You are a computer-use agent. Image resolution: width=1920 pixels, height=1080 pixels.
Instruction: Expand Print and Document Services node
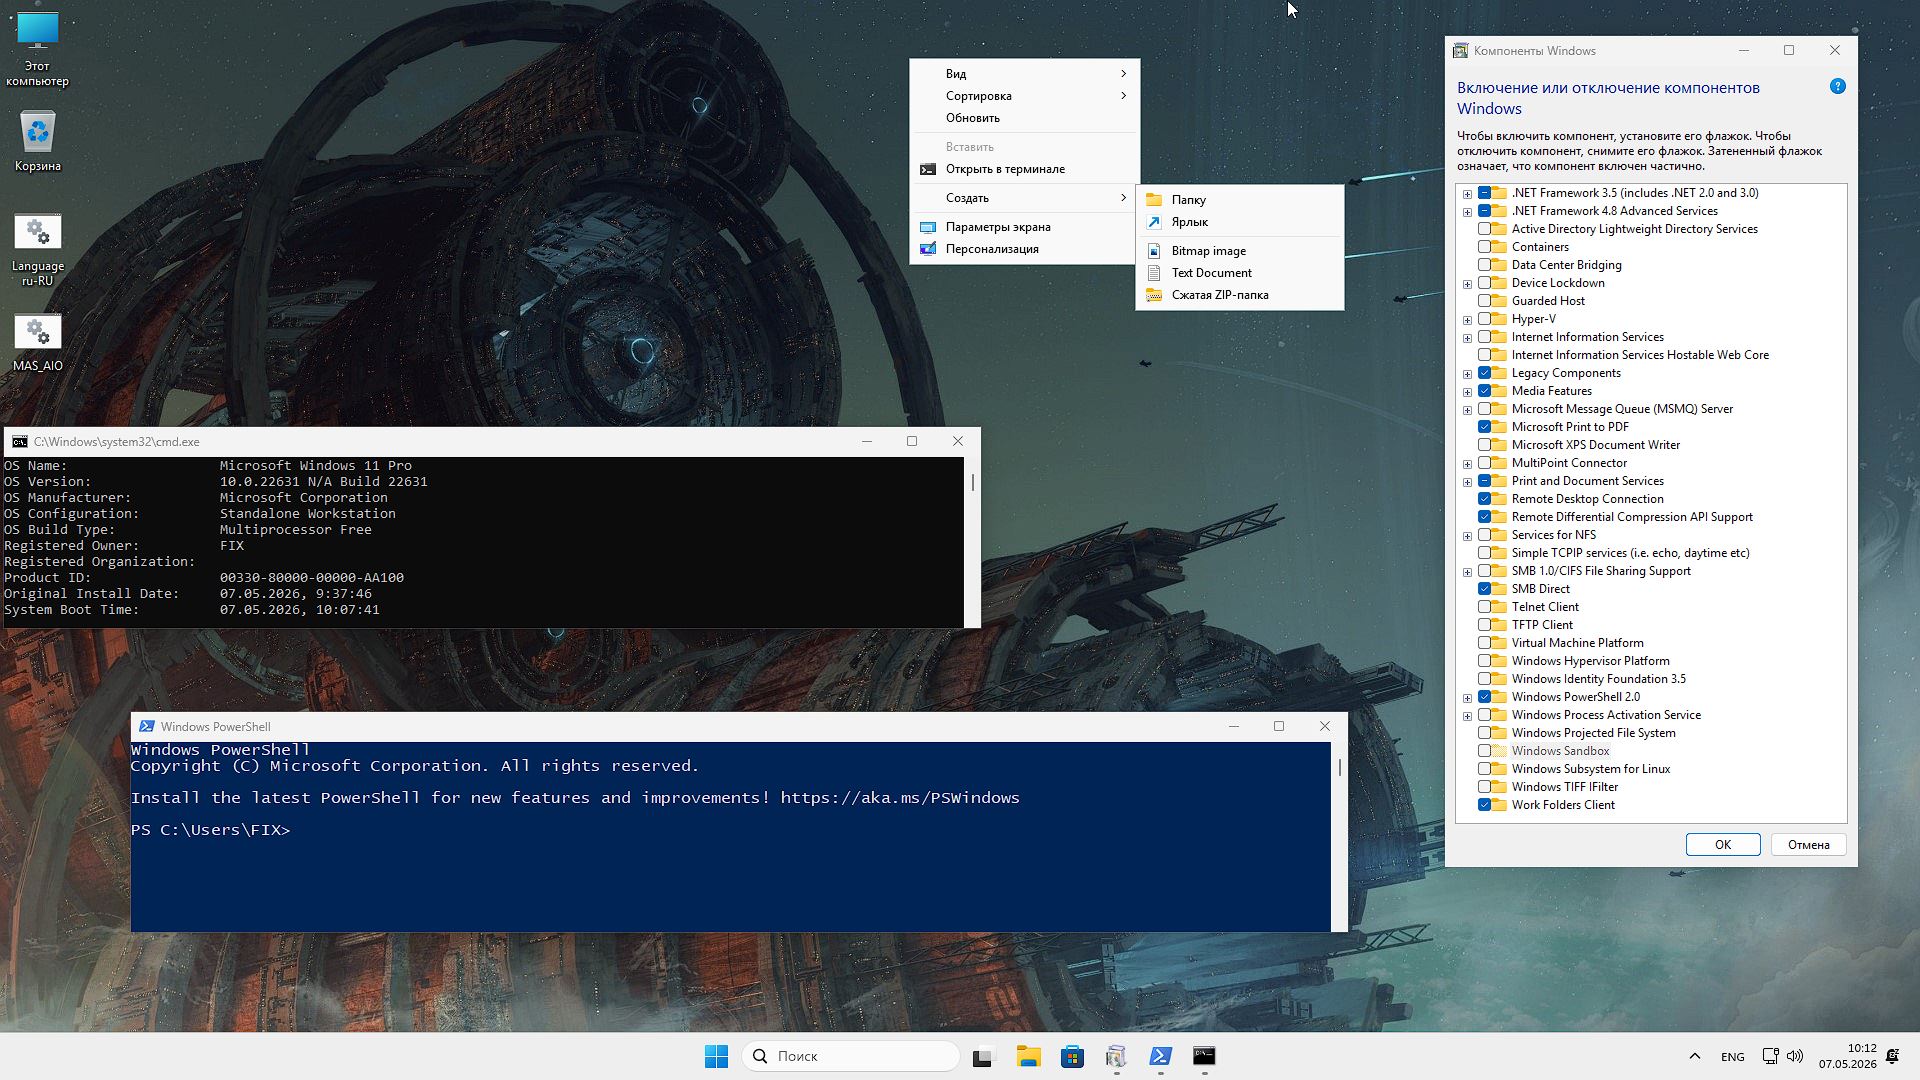pos(1467,482)
